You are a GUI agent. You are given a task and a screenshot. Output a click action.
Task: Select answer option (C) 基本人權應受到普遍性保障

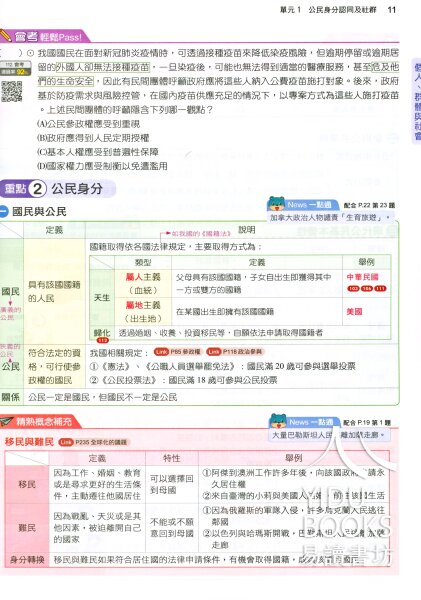coord(98,152)
